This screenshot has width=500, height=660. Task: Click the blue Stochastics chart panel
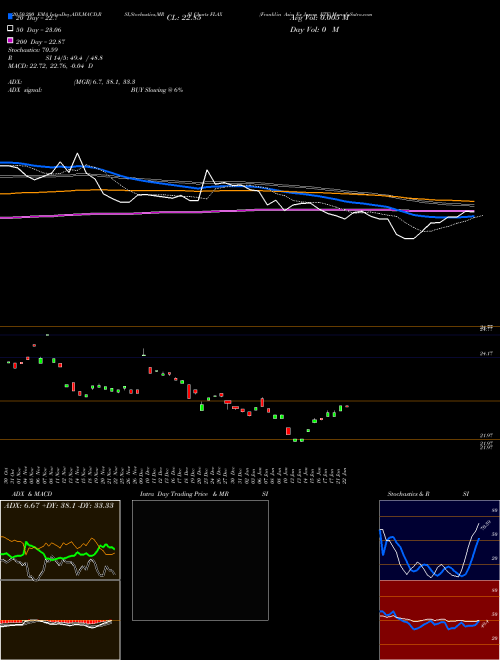[x=439, y=540]
